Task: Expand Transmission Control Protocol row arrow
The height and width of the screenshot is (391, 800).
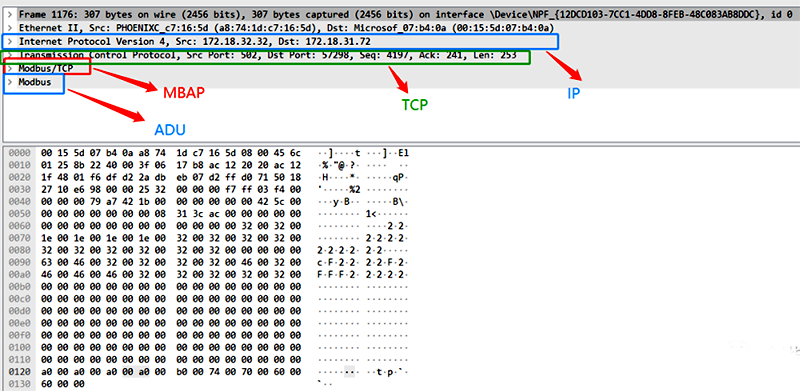Action: pyautogui.click(x=10, y=55)
